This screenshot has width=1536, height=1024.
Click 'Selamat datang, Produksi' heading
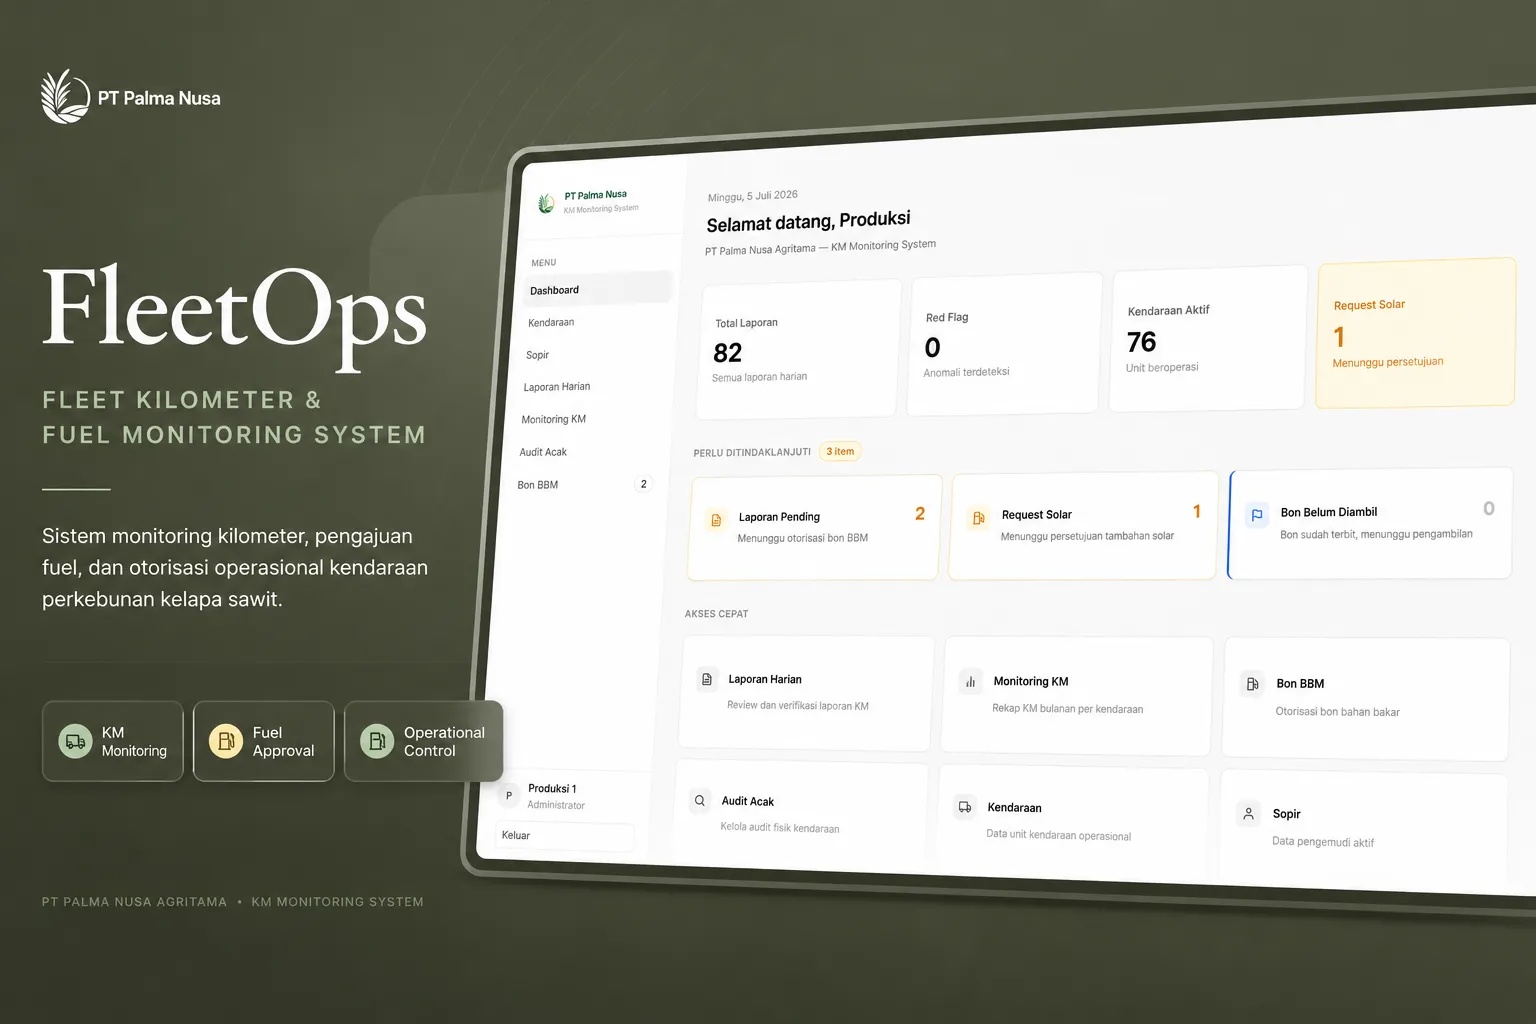(808, 221)
